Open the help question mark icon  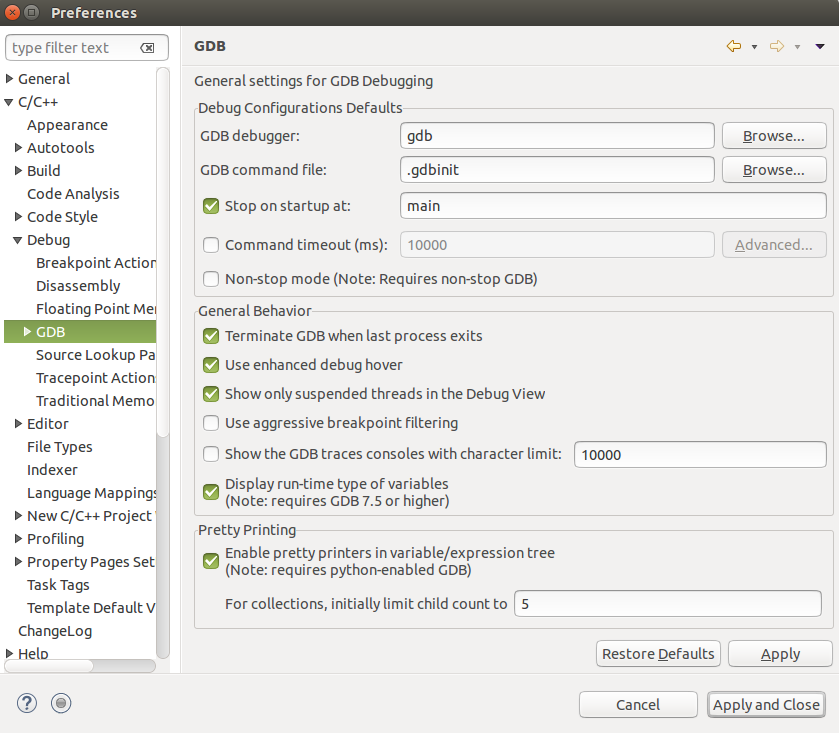[27, 703]
